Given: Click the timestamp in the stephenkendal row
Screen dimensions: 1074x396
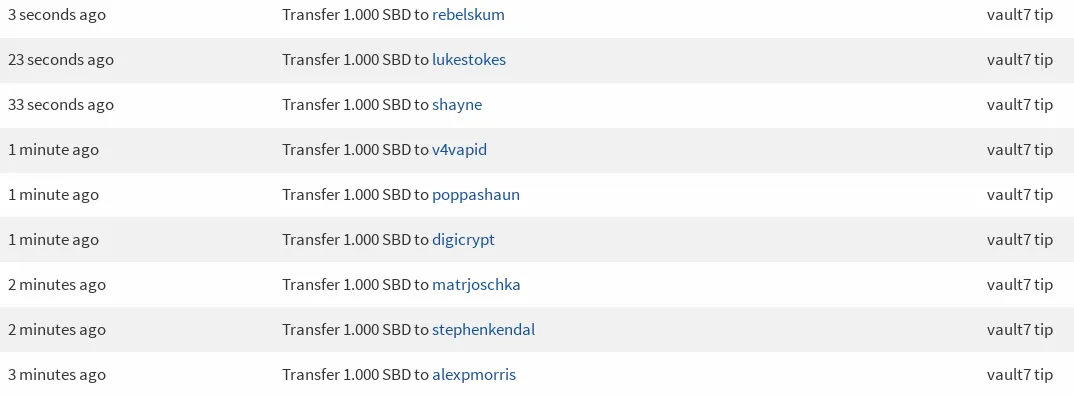Looking at the screenshot, I should 57,330.
